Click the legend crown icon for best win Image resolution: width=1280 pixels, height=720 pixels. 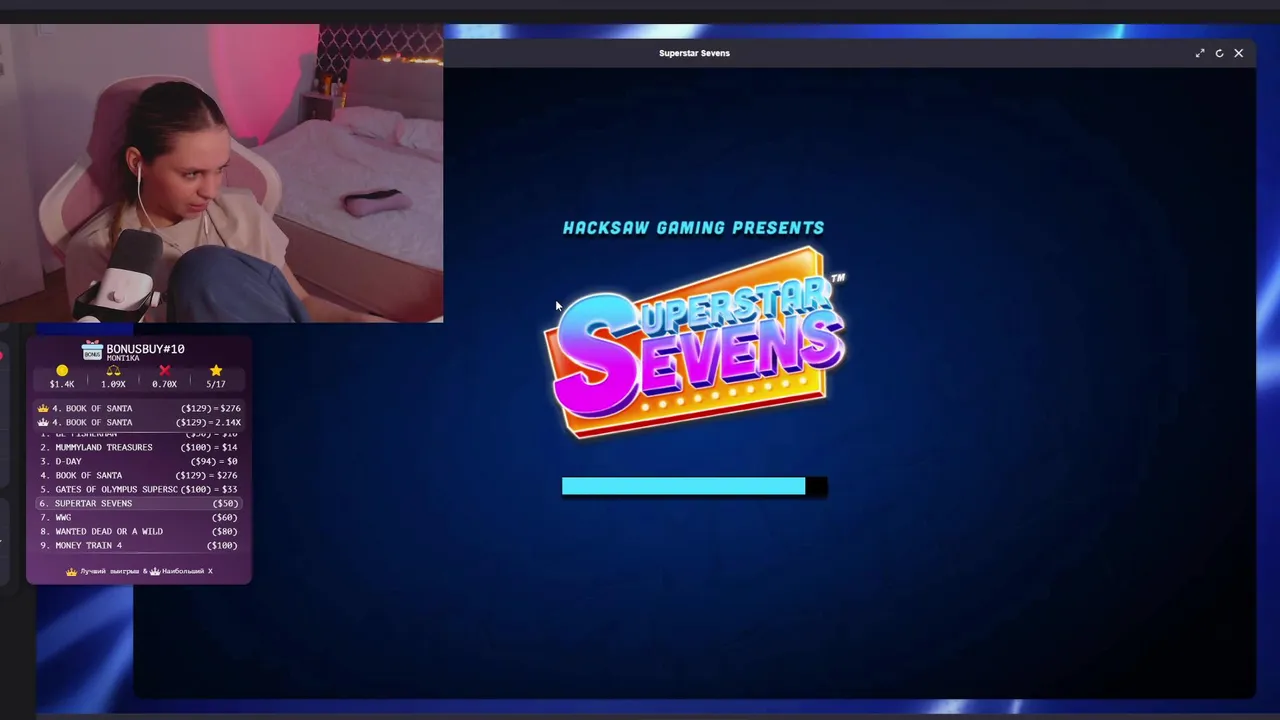tap(71, 571)
